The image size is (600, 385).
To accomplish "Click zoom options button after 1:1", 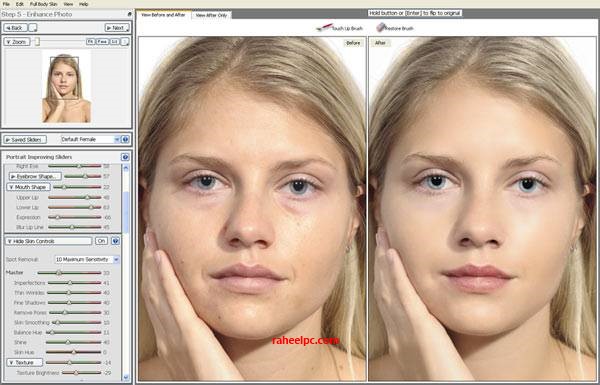I will [x=125, y=42].
